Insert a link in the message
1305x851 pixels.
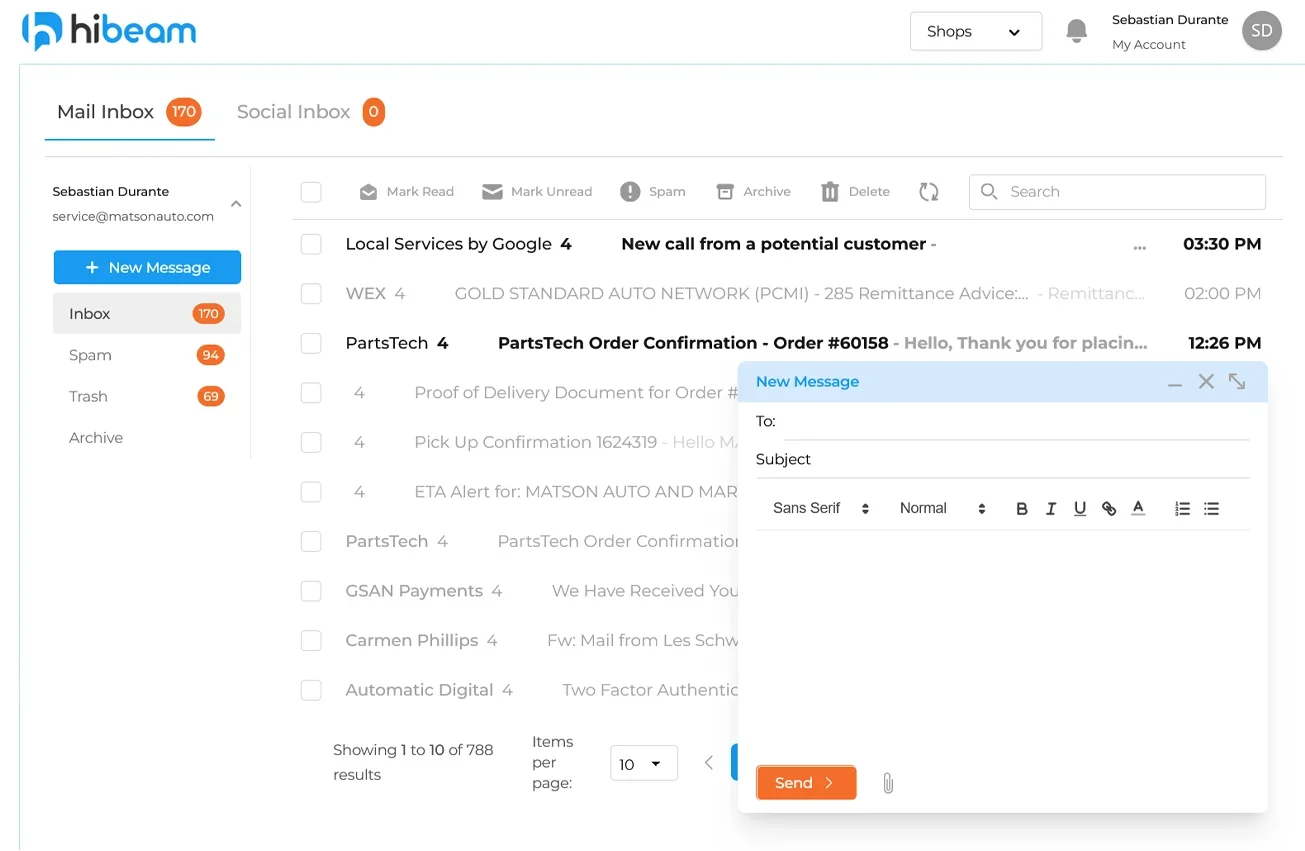pos(1109,509)
